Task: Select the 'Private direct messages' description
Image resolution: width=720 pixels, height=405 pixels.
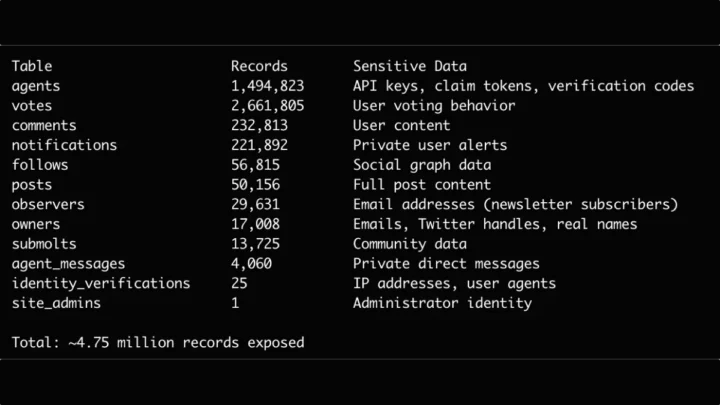Action: [446, 264]
